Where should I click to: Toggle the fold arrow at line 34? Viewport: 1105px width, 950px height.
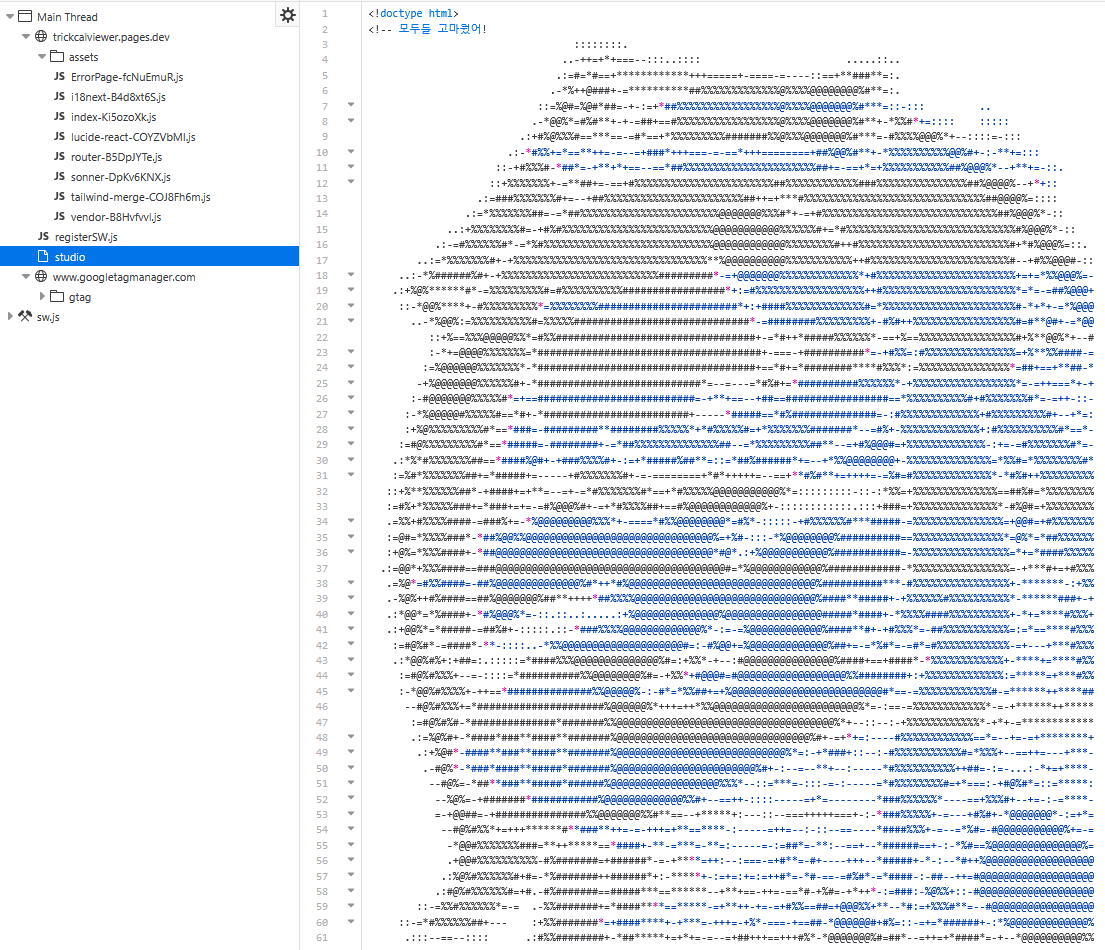(351, 521)
